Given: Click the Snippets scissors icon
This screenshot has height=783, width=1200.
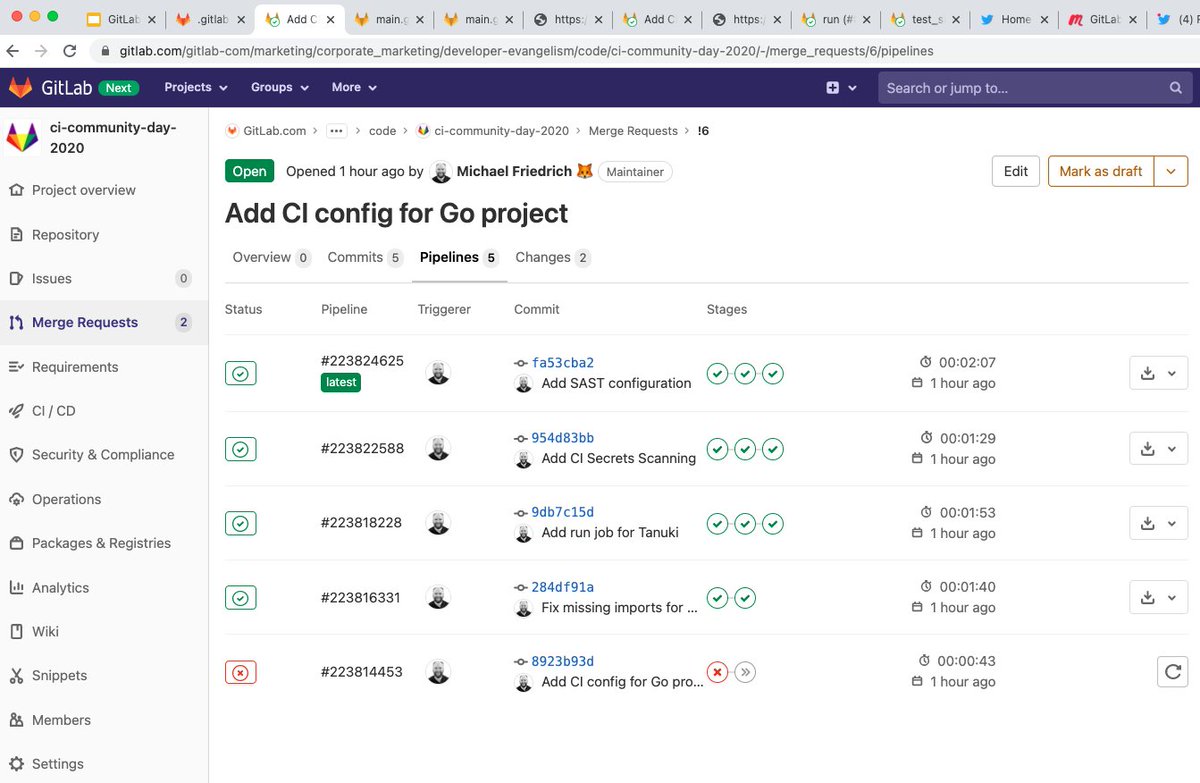Looking at the screenshot, I should coord(16,676).
